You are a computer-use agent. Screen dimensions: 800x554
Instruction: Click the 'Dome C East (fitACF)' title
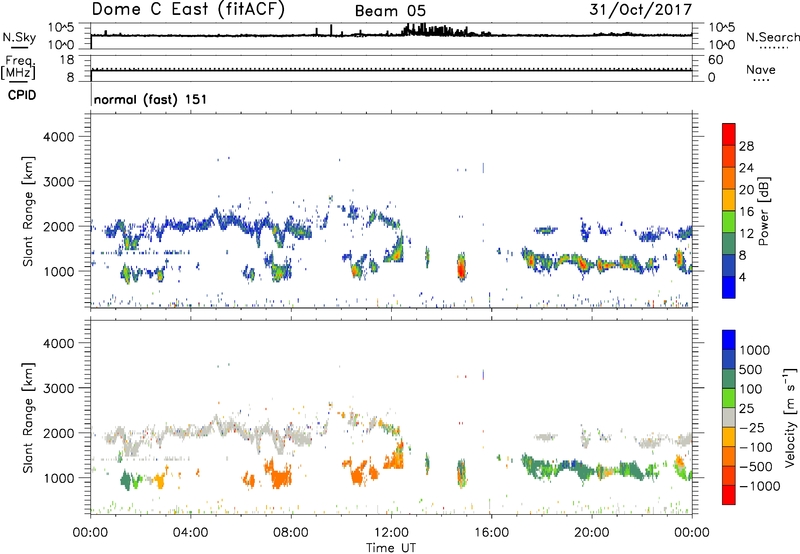click(188, 9)
